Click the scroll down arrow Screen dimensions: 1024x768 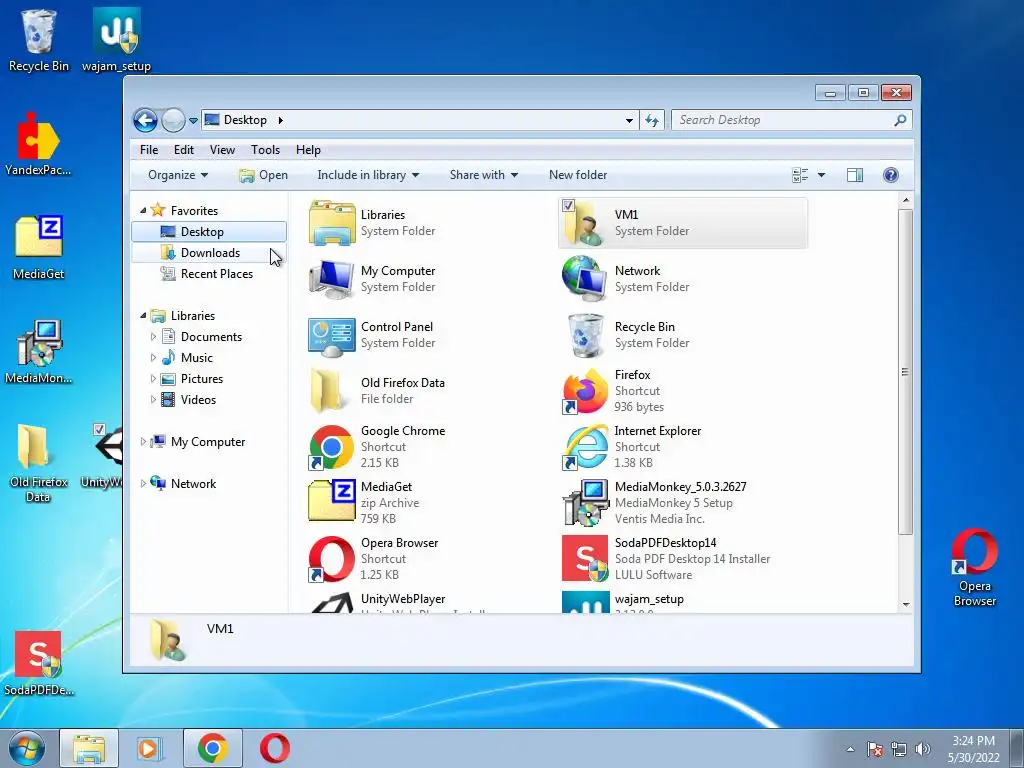pyautogui.click(x=905, y=605)
